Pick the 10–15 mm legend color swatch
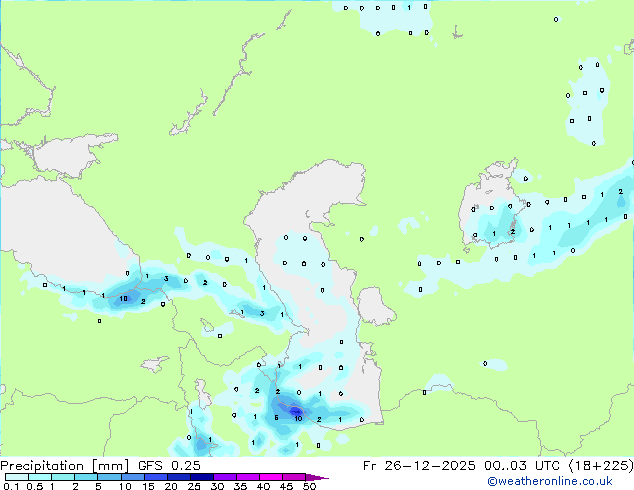The height and width of the screenshot is (490, 634). point(133,477)
